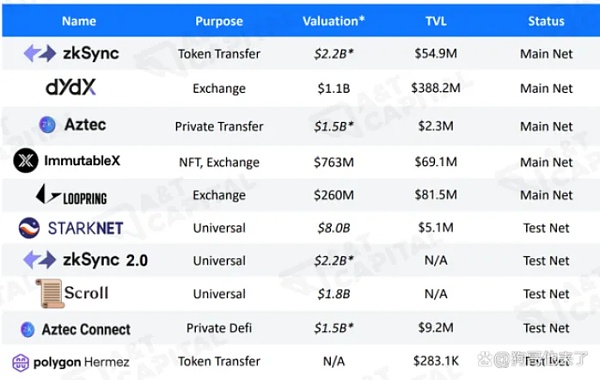Click the TVL column header
600x380 pixels.
pos(436,21)
